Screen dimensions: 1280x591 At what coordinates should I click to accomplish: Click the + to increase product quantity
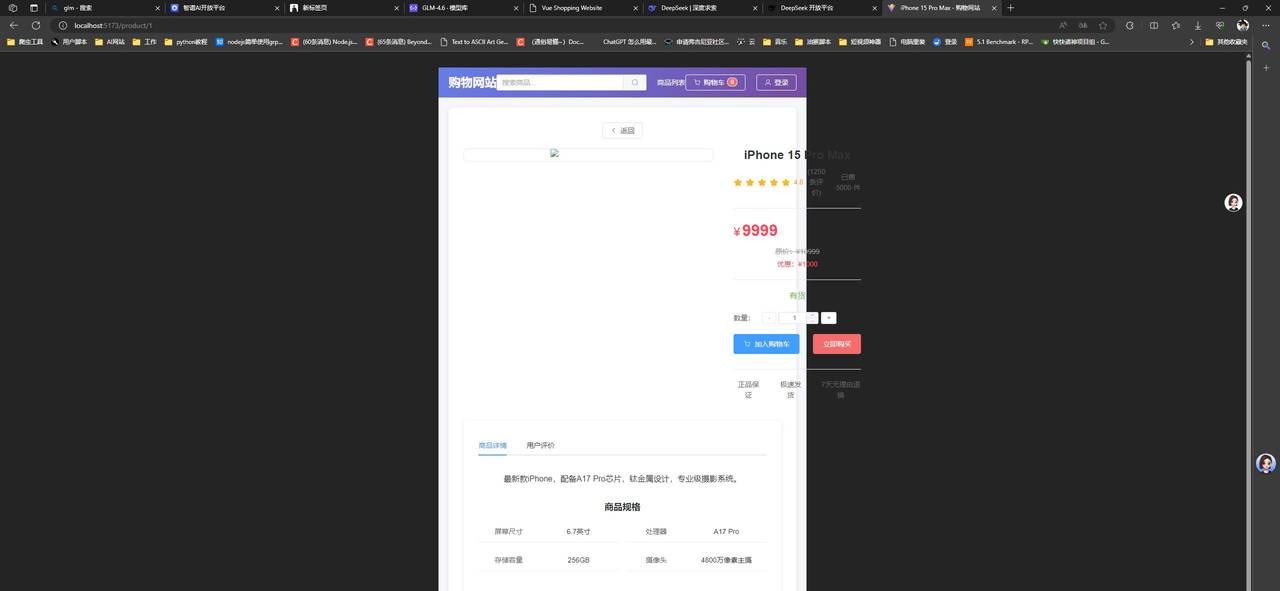[x=828, y=317]
